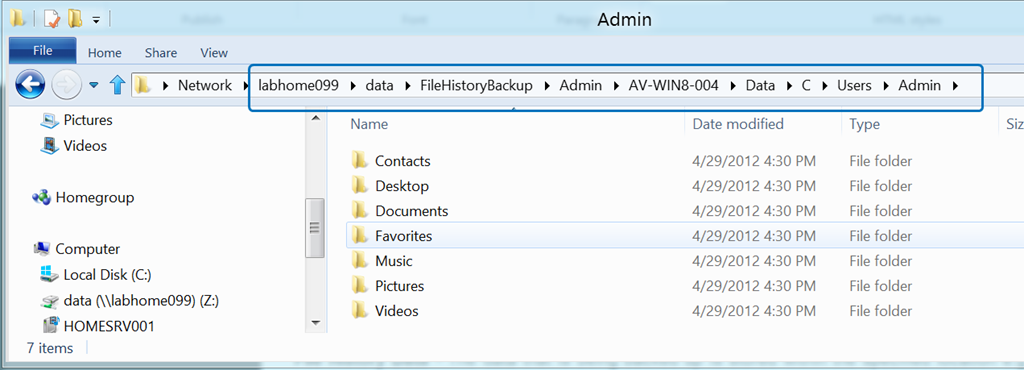Click the navigation pane scroll up arrow
The image size is (1024, 370).
click(315, 118)
